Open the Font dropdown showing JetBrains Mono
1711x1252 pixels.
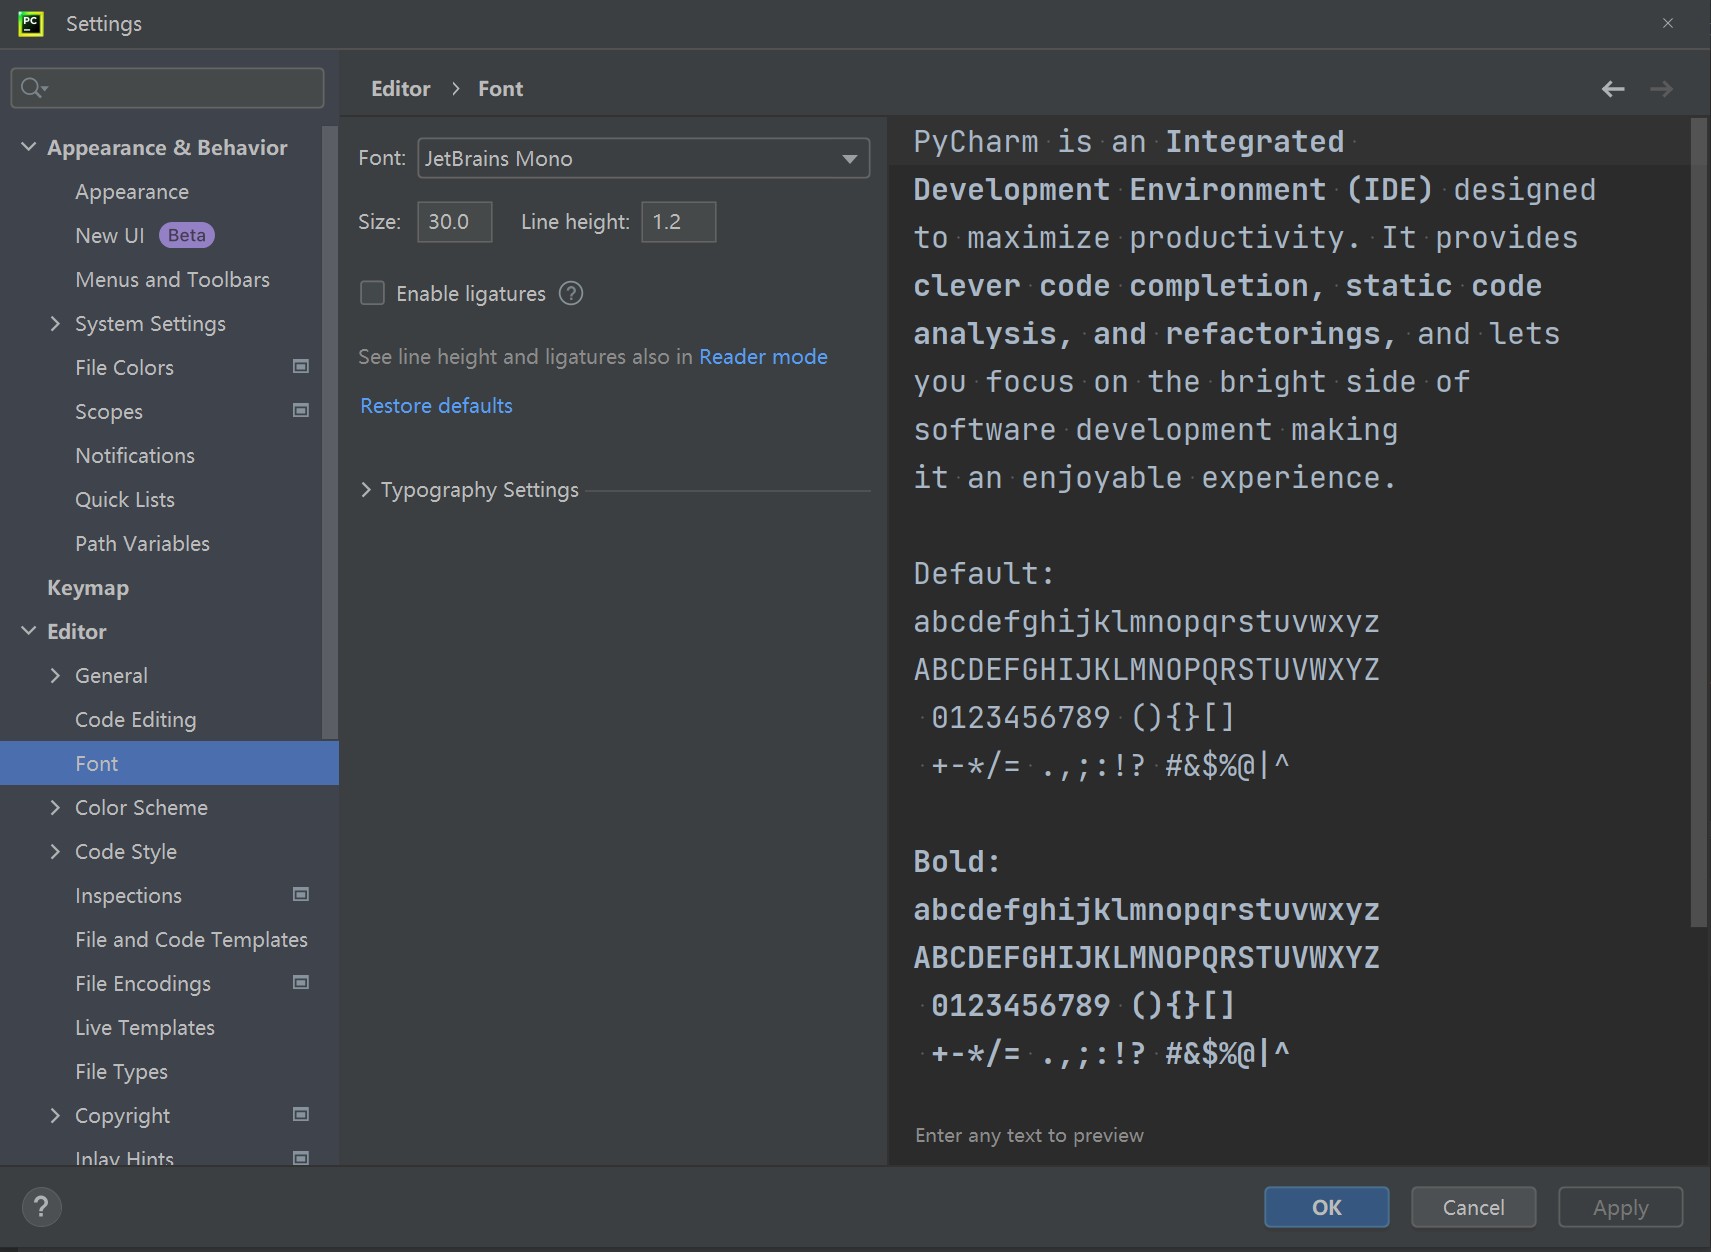[x=643, y=158]
